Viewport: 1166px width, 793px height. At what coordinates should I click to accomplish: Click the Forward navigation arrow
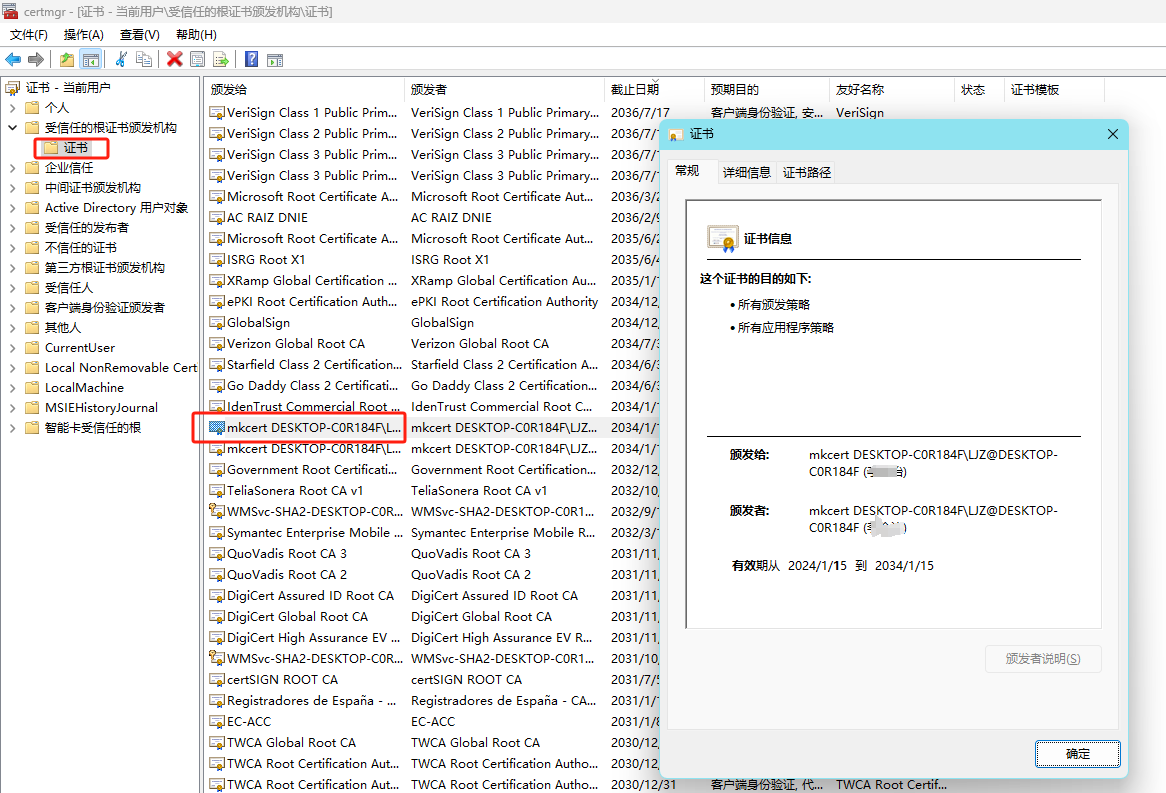pyautogui.click(x=35, y=59)
